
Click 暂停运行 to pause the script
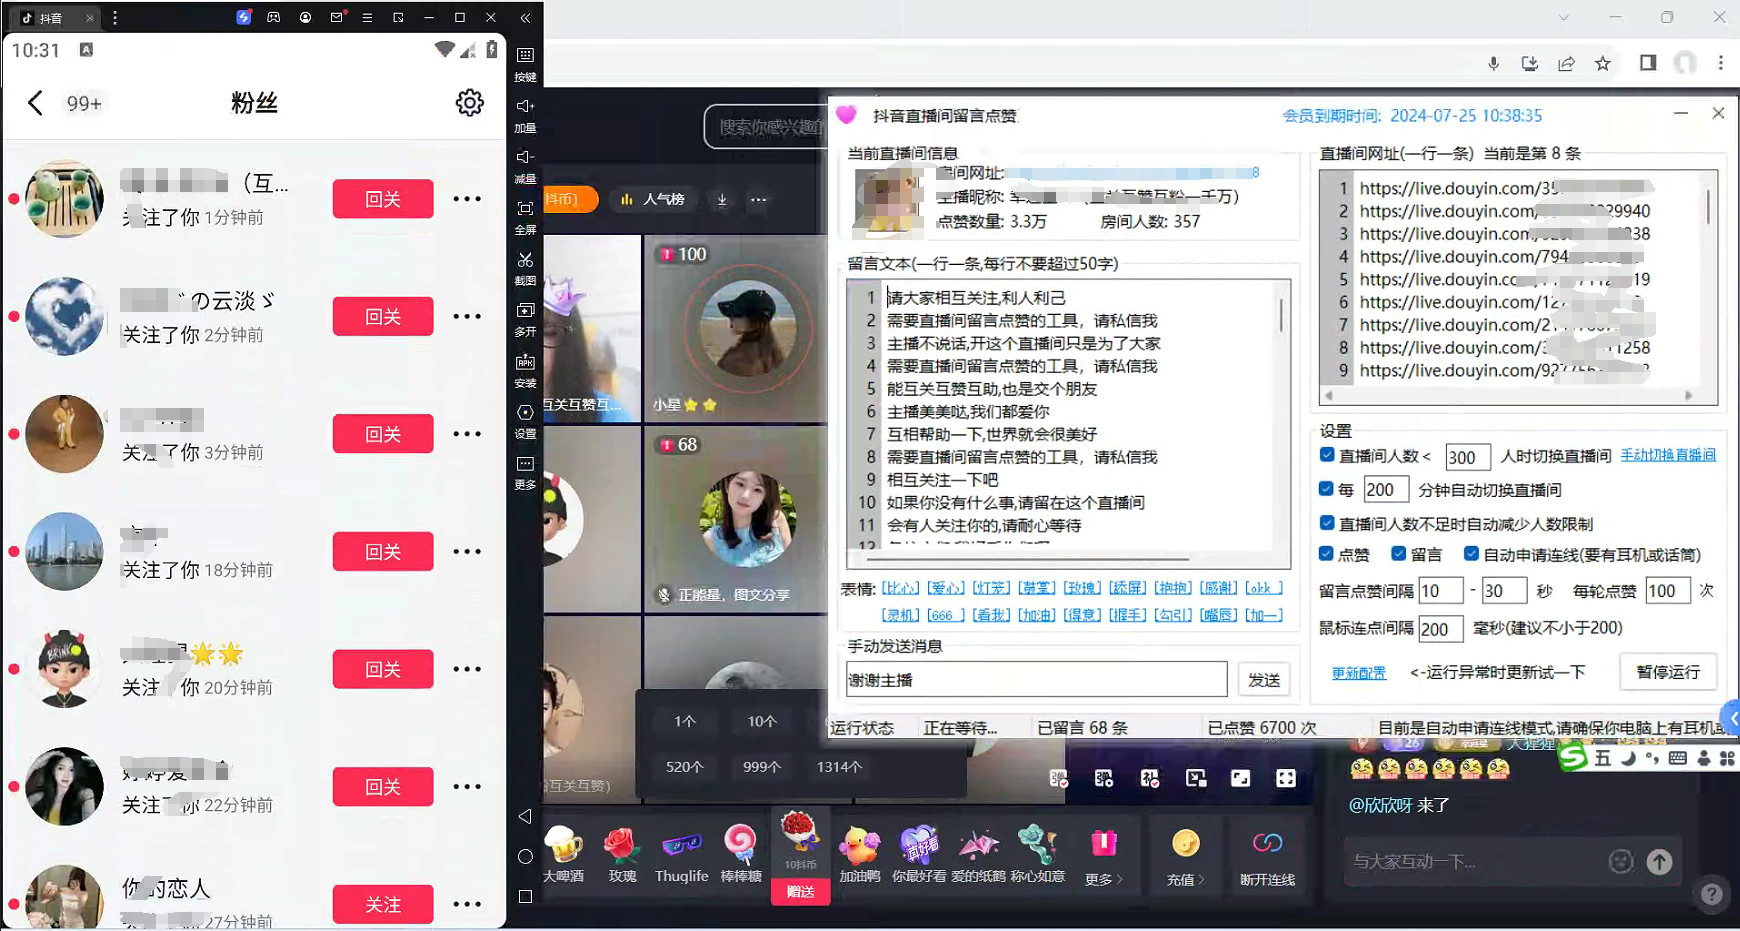[x=1668, y=672]
